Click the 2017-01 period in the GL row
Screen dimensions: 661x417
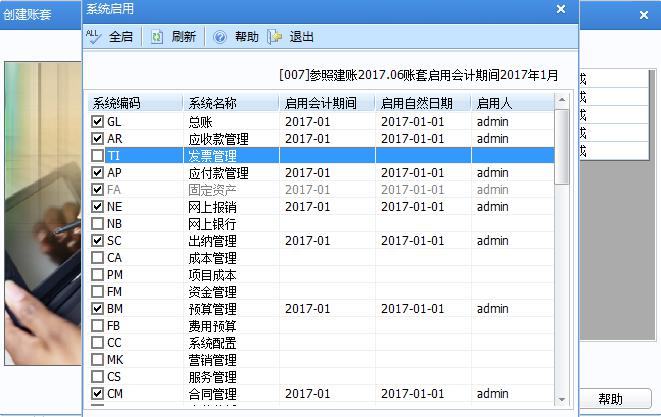click(x=307, y=122)
